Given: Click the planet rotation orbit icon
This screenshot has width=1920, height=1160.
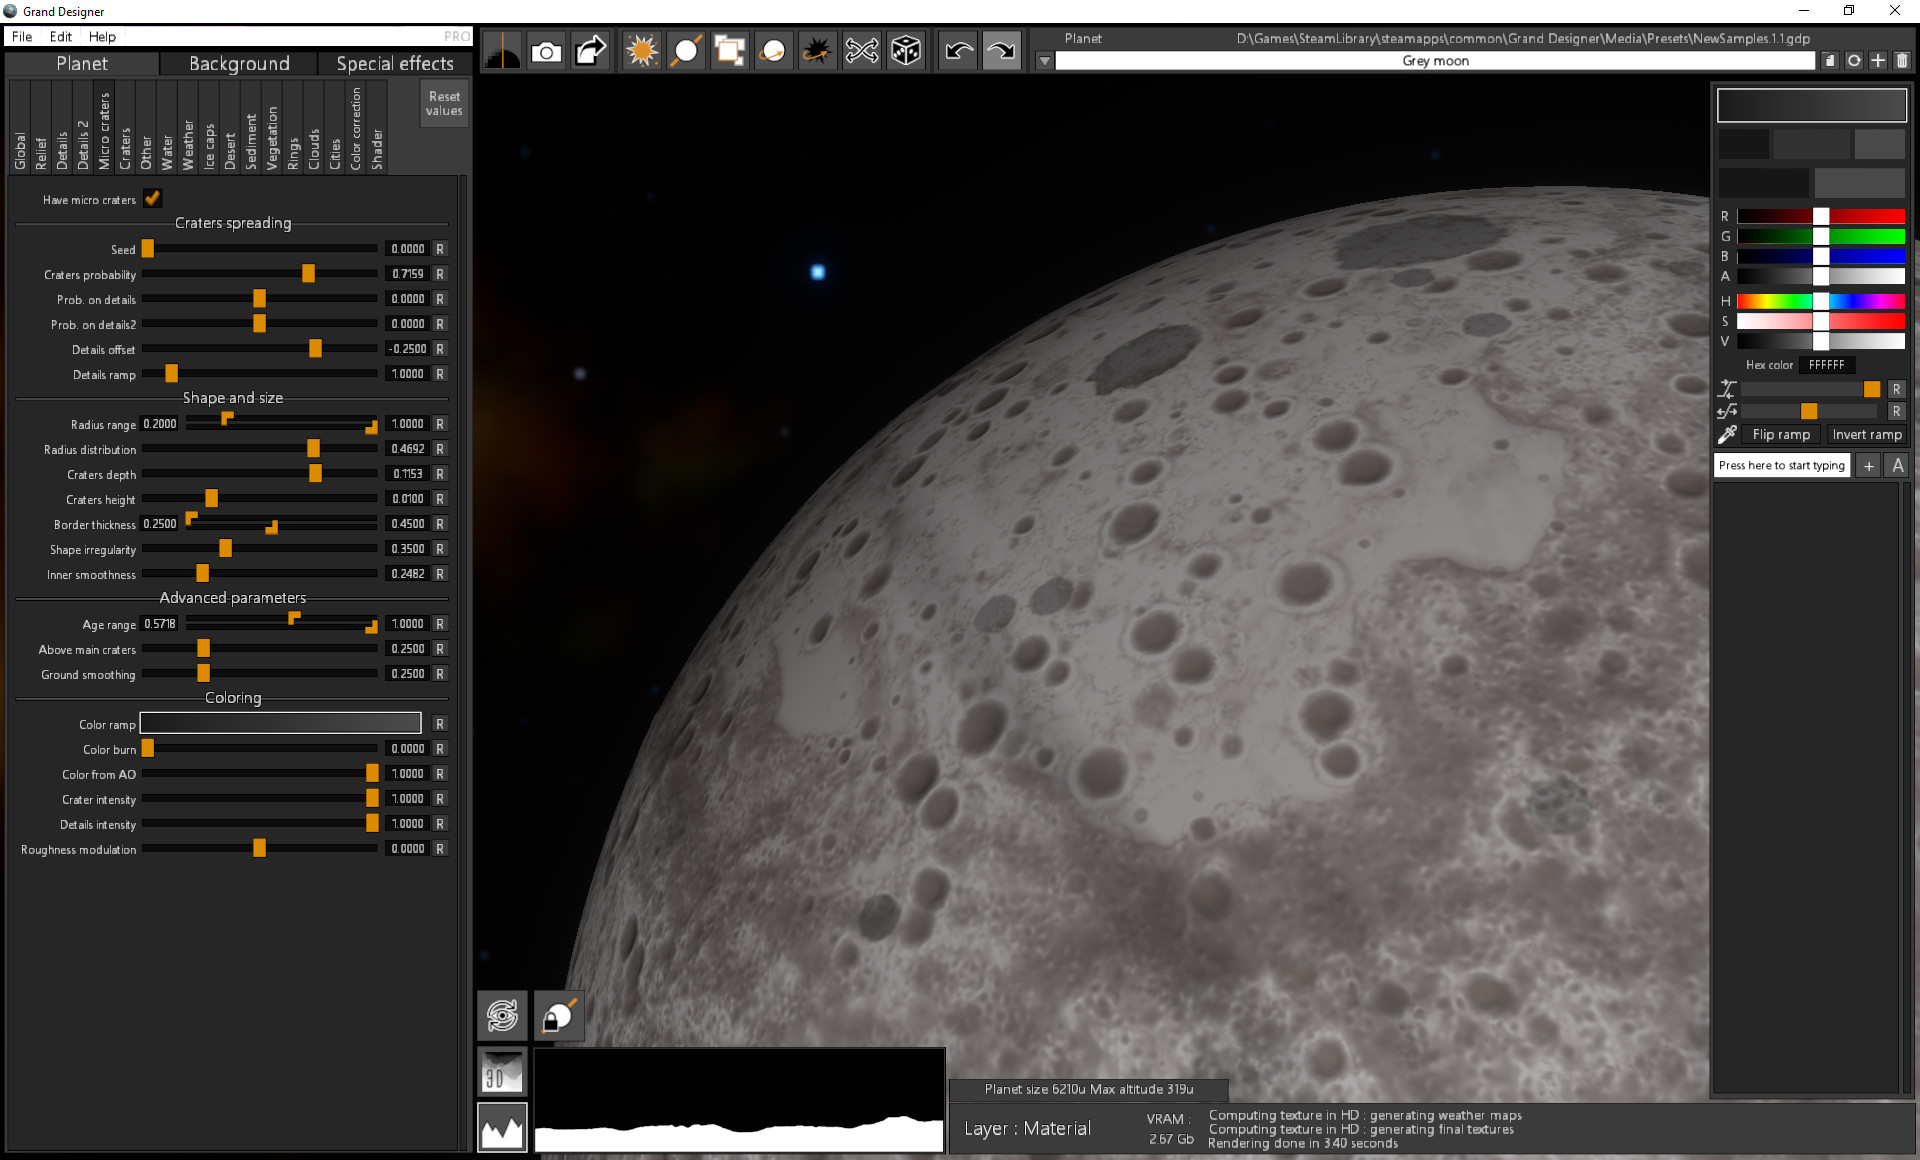Looking at the screenshot, I should (773, 50).
